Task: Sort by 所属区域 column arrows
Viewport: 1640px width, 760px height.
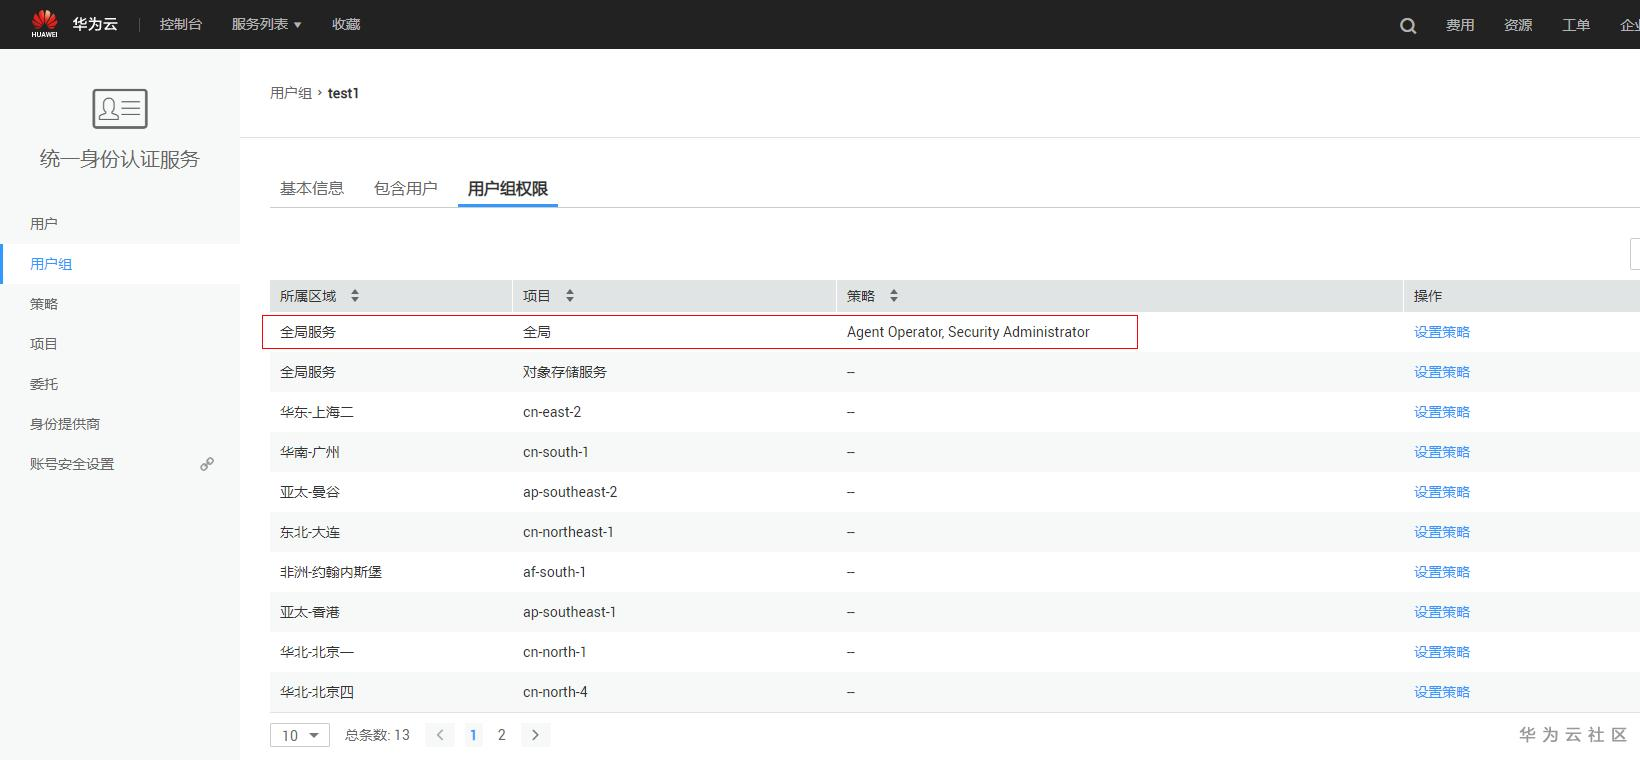Action: [x=355, y=296]
